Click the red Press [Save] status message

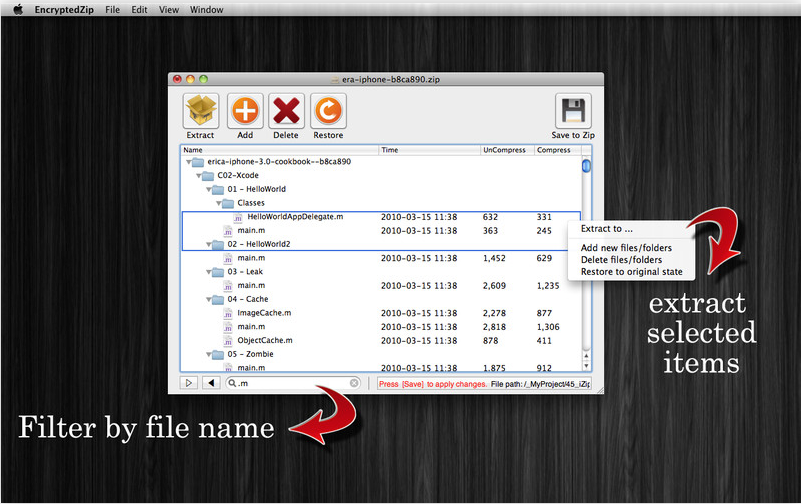[433, 384]
